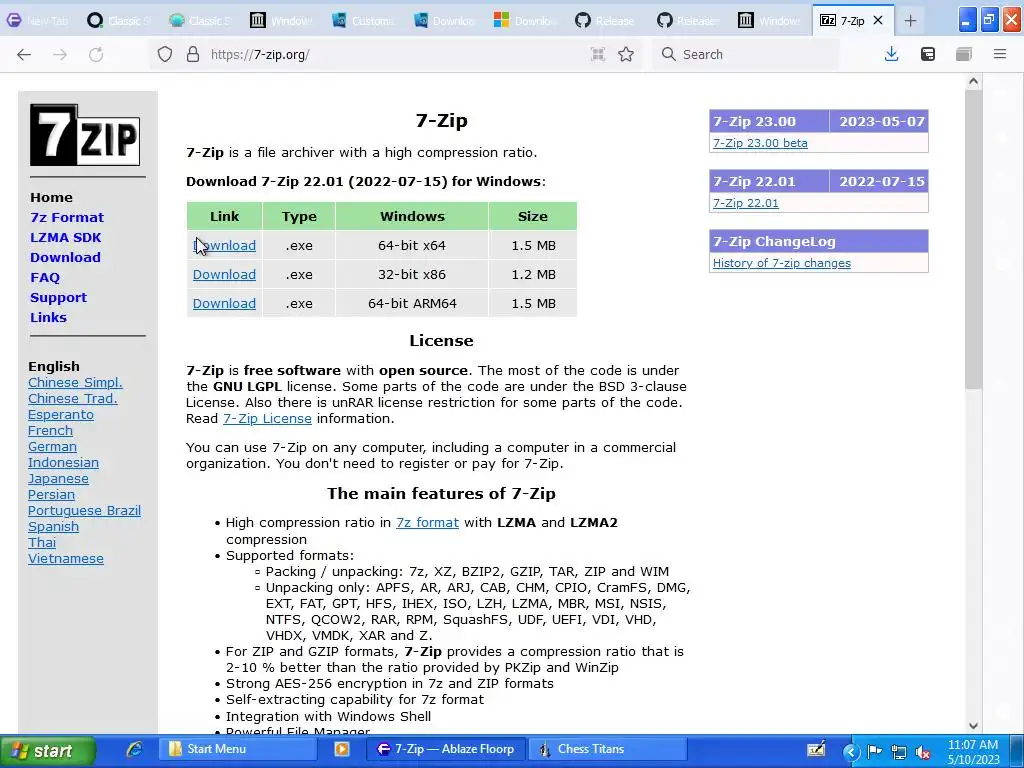This screenshot has height=768, width=1024.
Task: Switch the language to Portuguese Brazil
Action: [84, 511]
